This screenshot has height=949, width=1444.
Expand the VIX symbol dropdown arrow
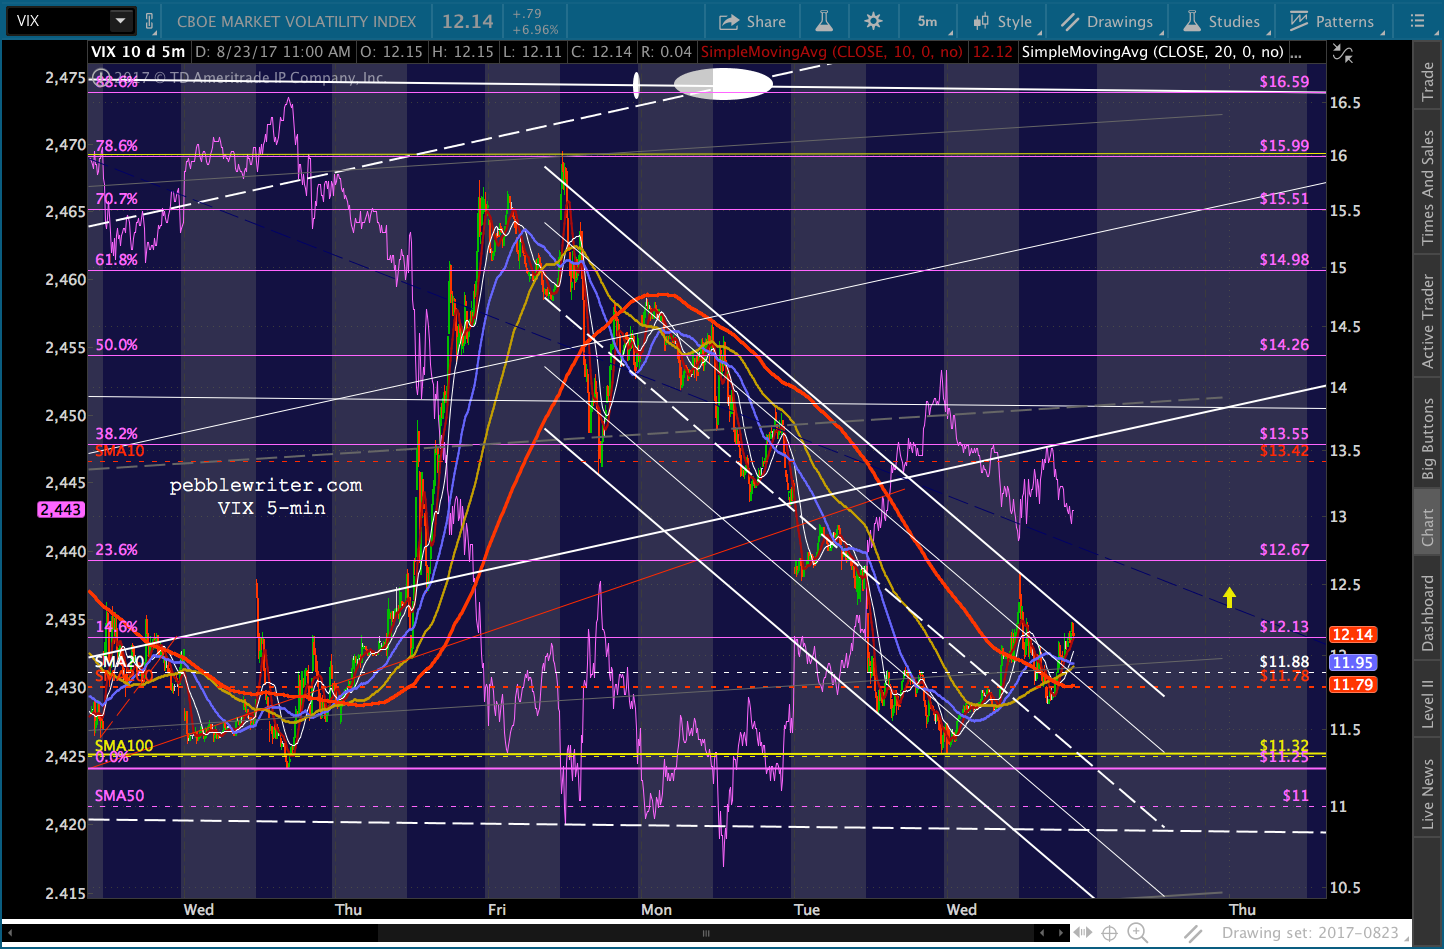point(120,21)
